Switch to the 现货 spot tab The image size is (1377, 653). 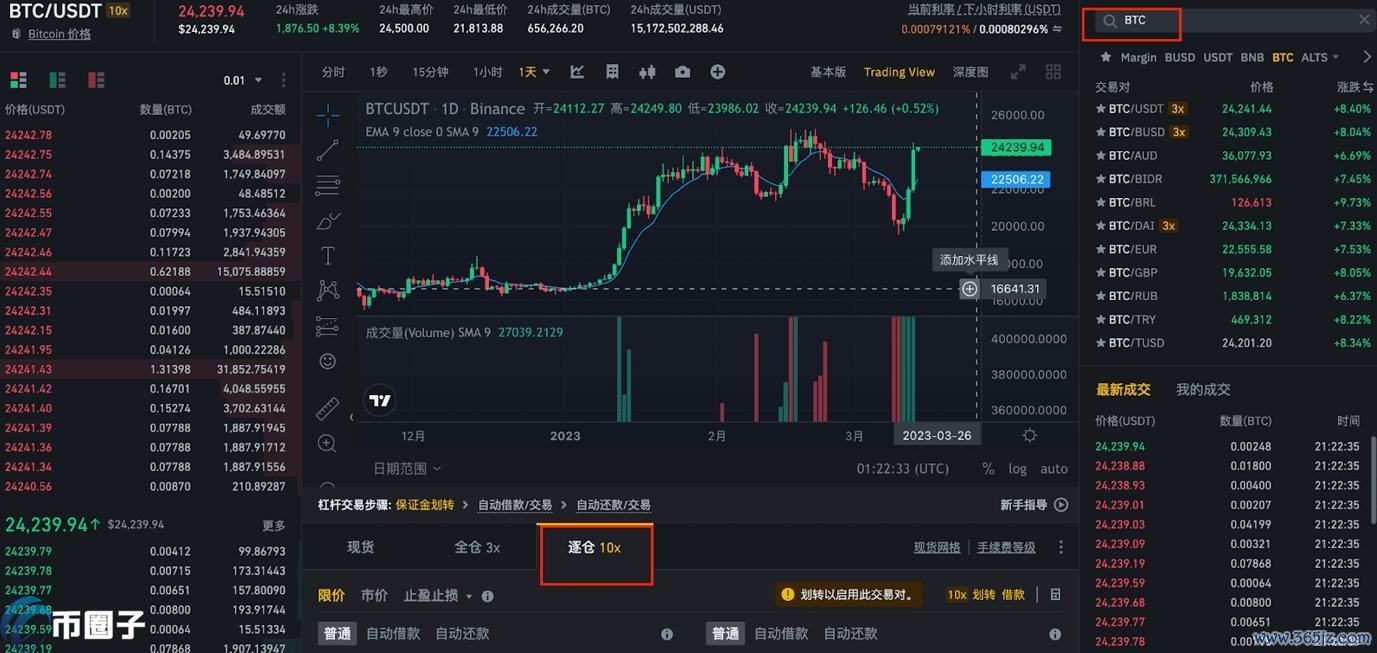361,547
